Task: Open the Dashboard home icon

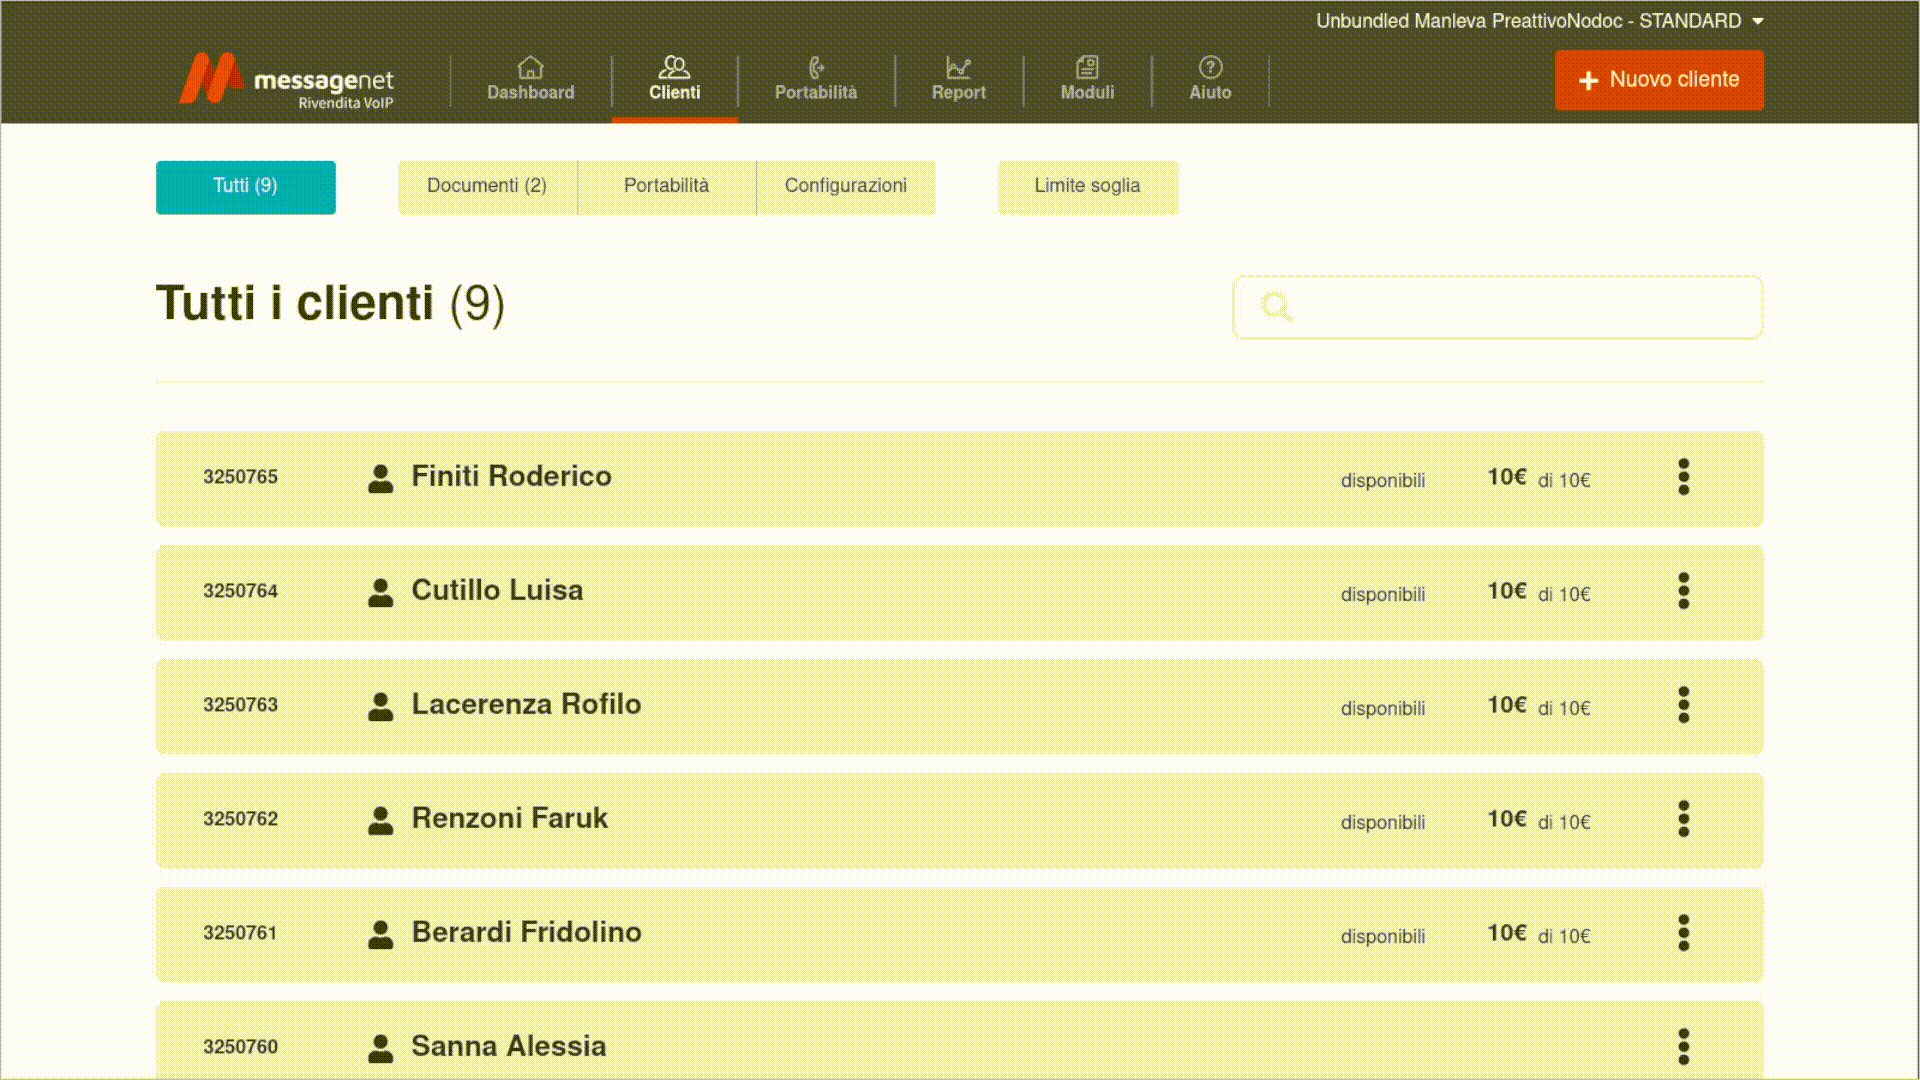Action: coord(530,68)
